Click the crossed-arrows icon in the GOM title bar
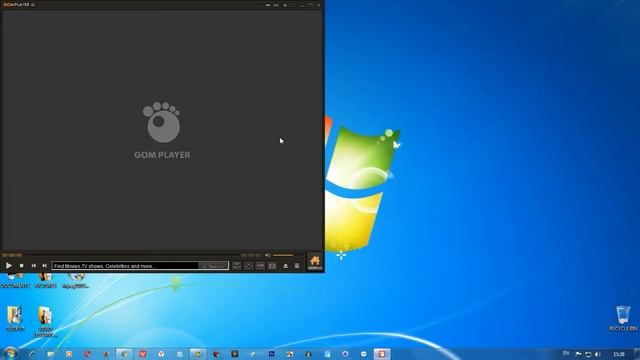The width and height of the screenshot is (640, 360). pyautogui.click(x=276, y=5)
